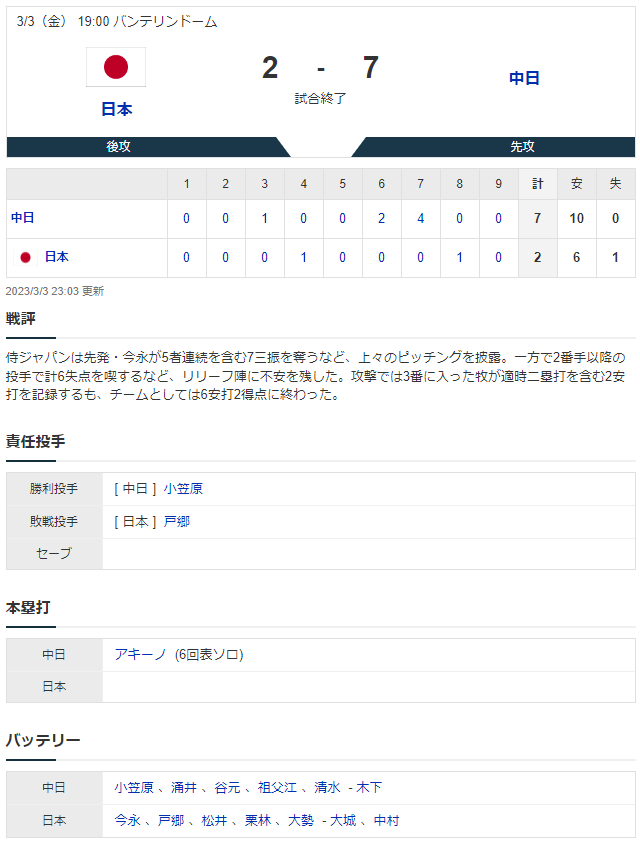Open home run hitter アキーノ link

(x=140, y=655)
